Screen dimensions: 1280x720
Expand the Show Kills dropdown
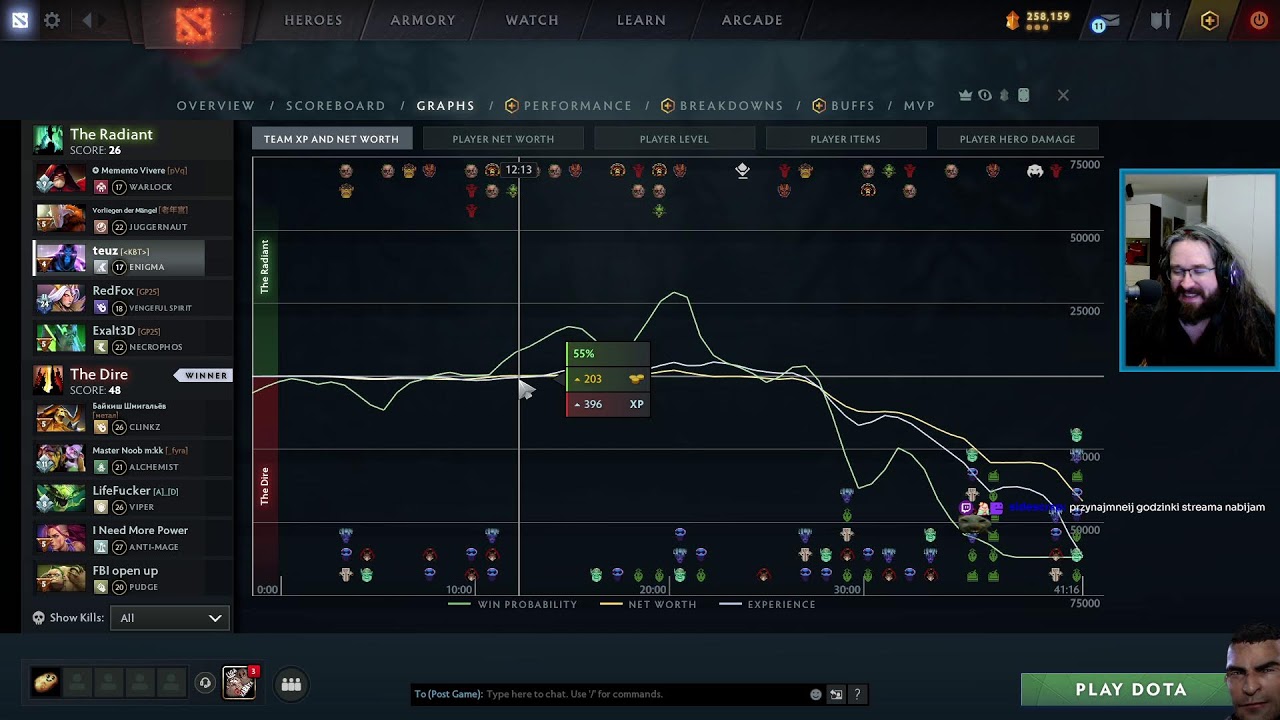coord(169,618)
